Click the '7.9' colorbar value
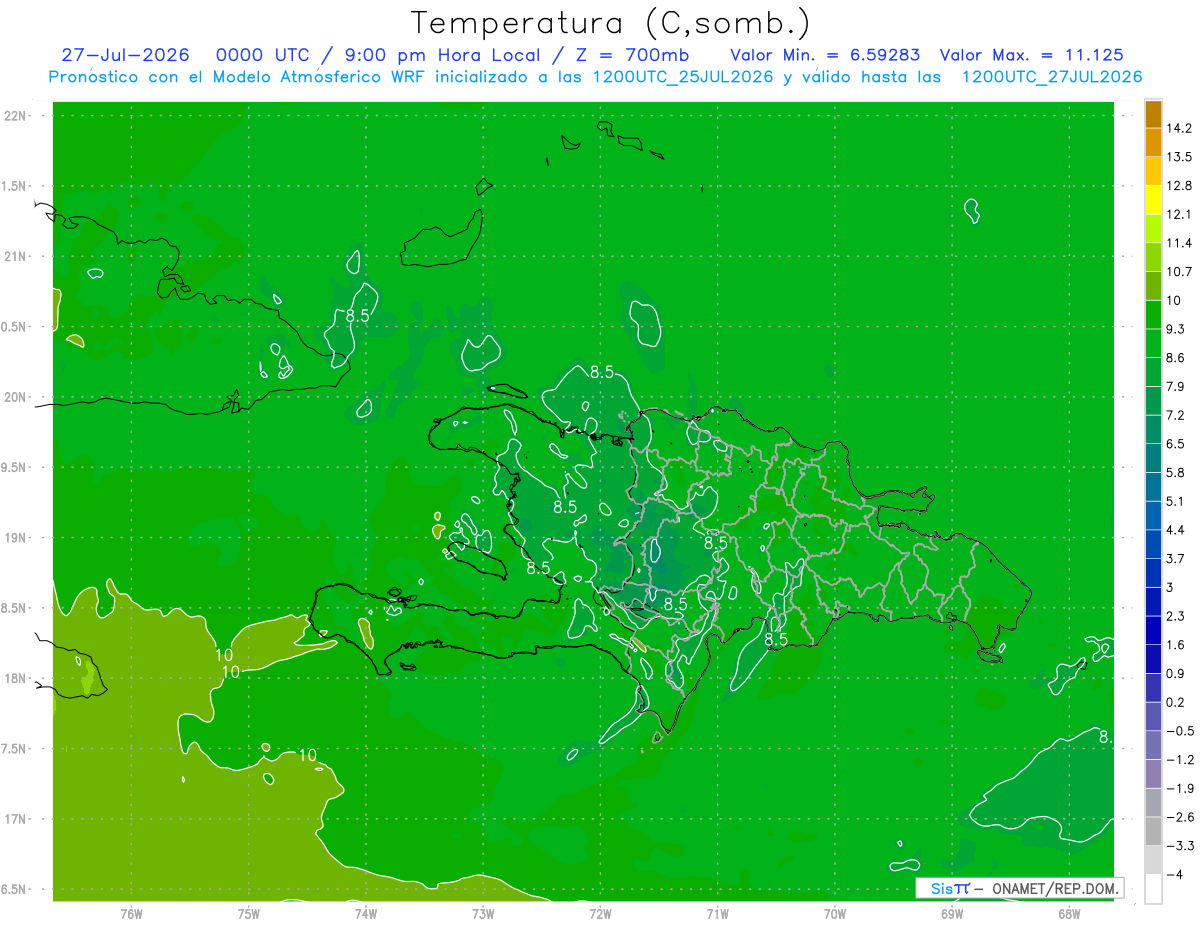 [1176, 386]
